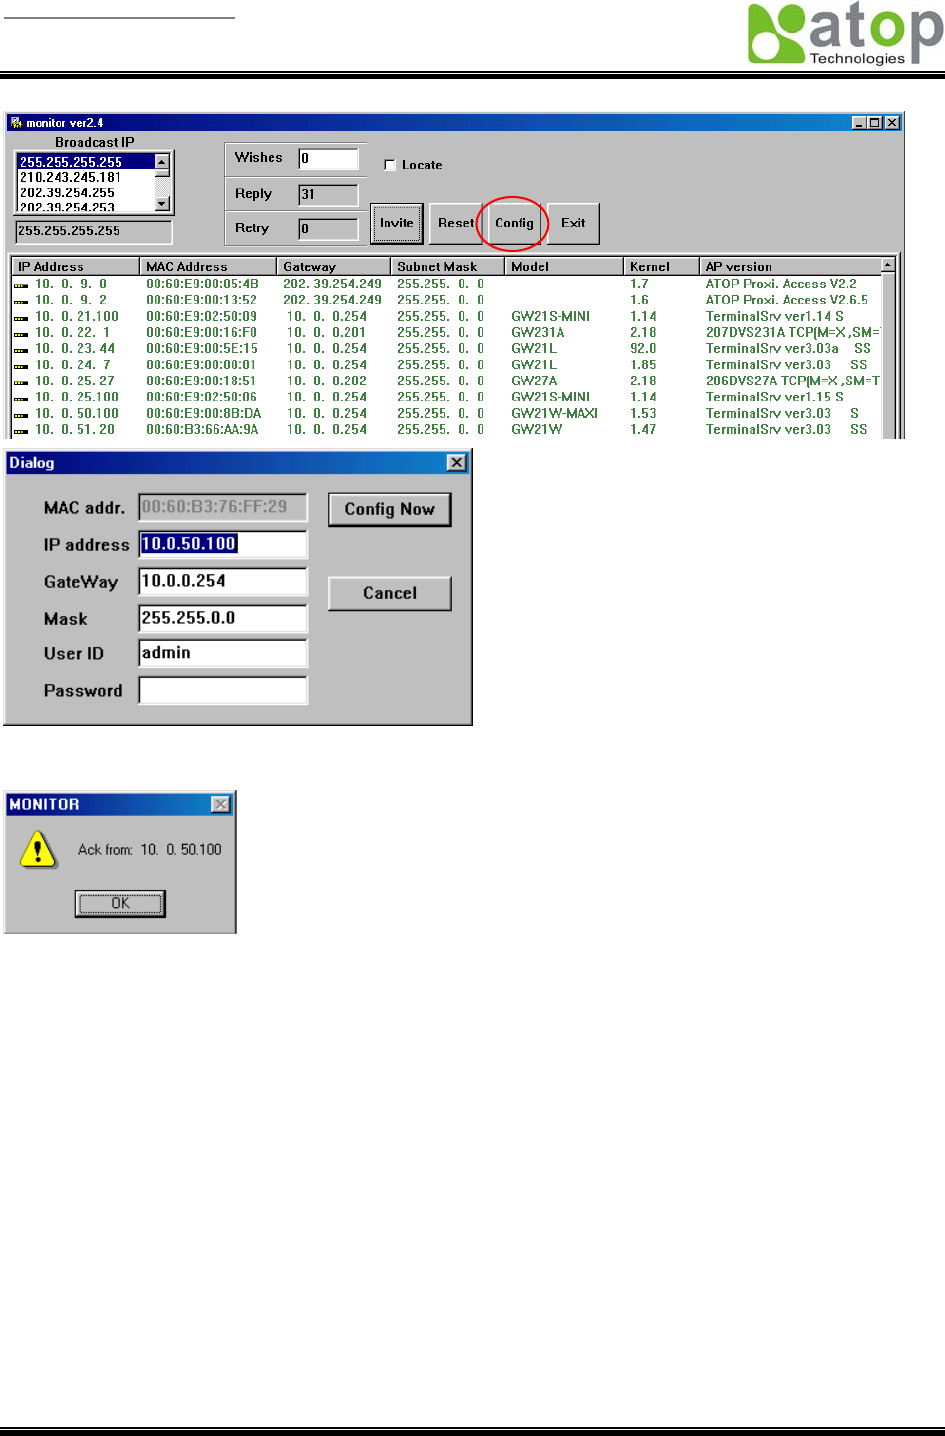Sort by AP version column header

click(x=790, y=266)
